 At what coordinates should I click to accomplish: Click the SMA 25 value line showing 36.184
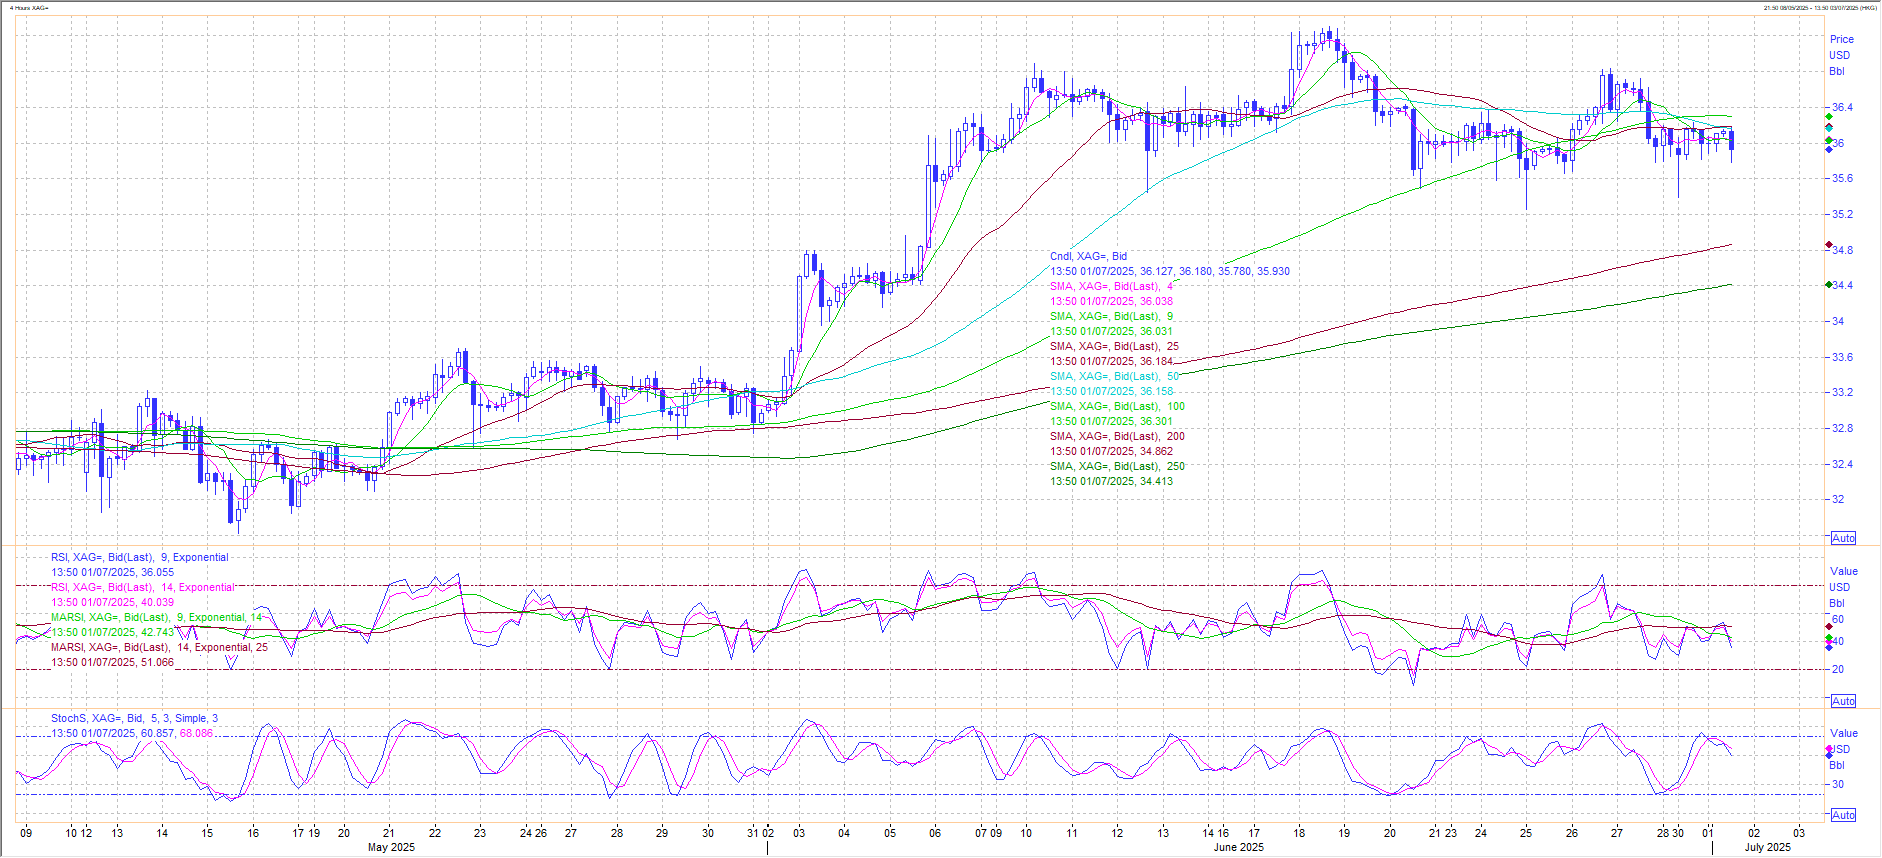pos(1111,361)
